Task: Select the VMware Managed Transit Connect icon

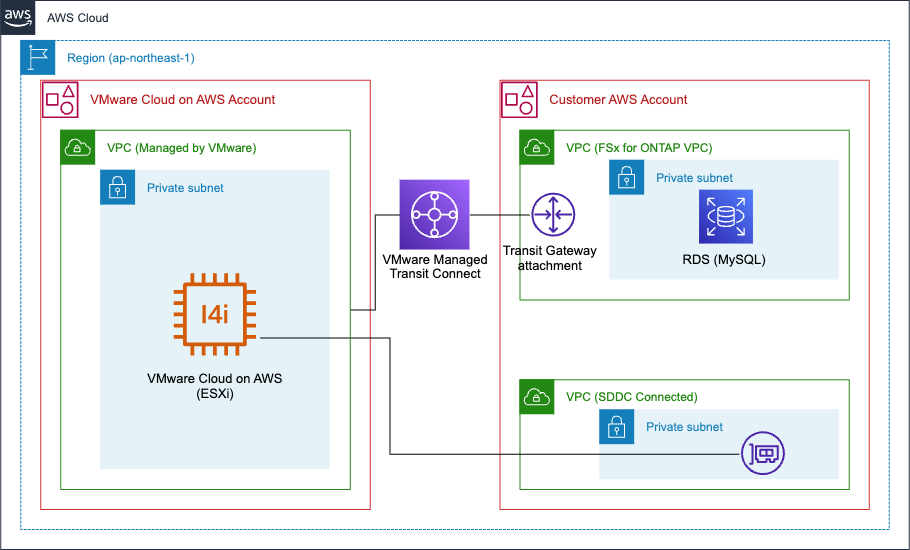Action: click(x=435, y=215)
